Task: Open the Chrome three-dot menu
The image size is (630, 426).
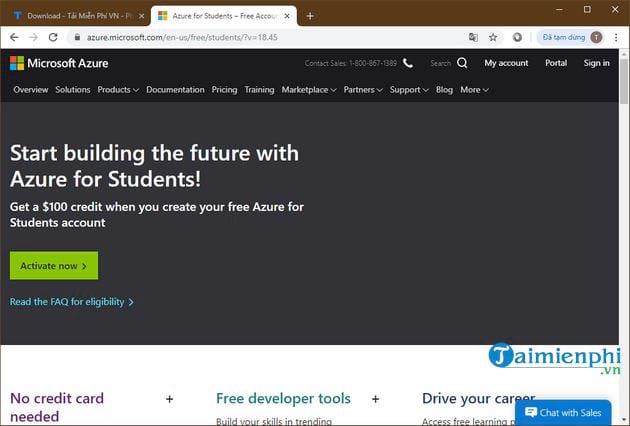Action: tap(616, 37)
